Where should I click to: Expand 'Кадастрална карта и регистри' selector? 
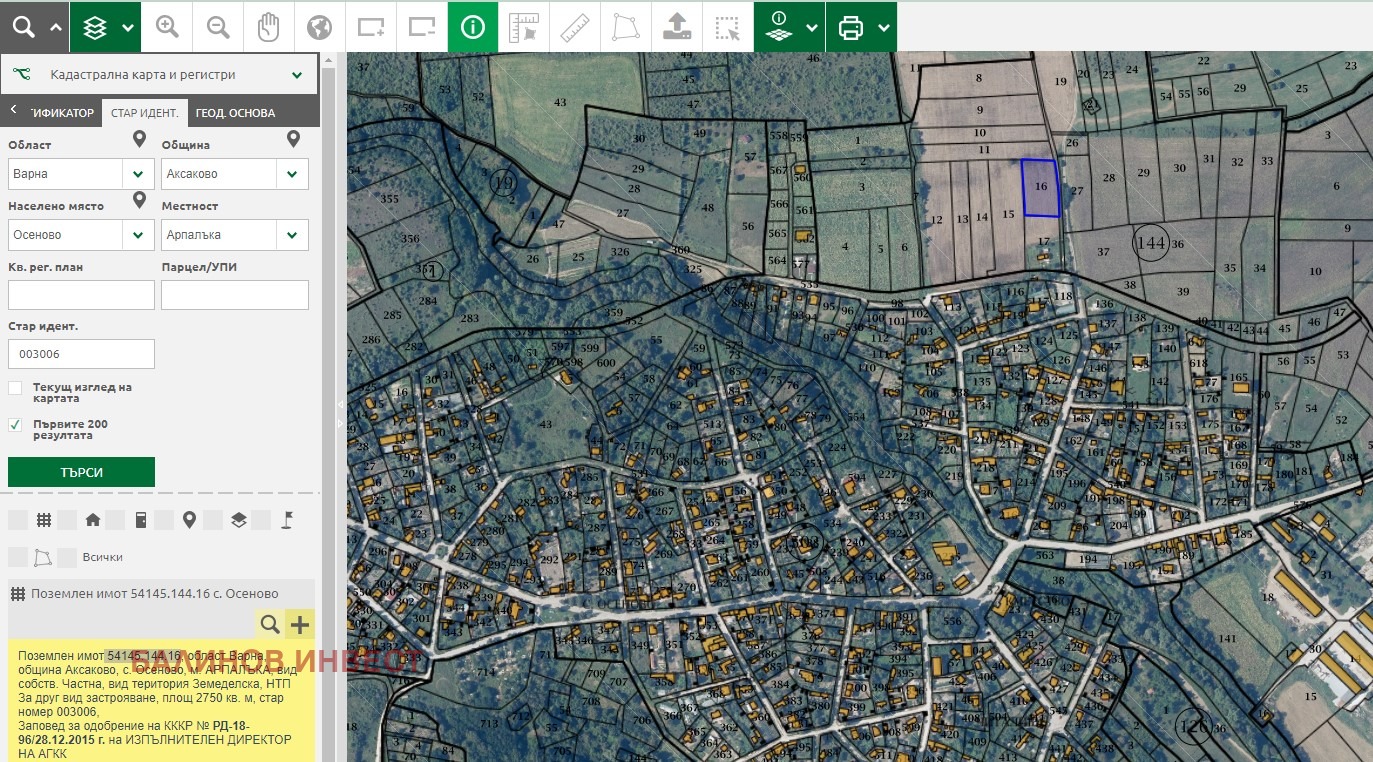[x=297, y=75]
